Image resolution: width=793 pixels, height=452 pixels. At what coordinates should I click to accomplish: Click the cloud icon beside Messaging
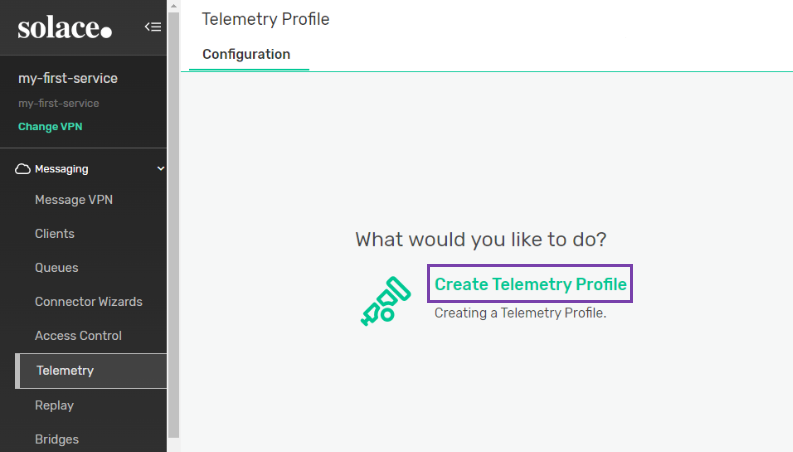coord(24,169)
